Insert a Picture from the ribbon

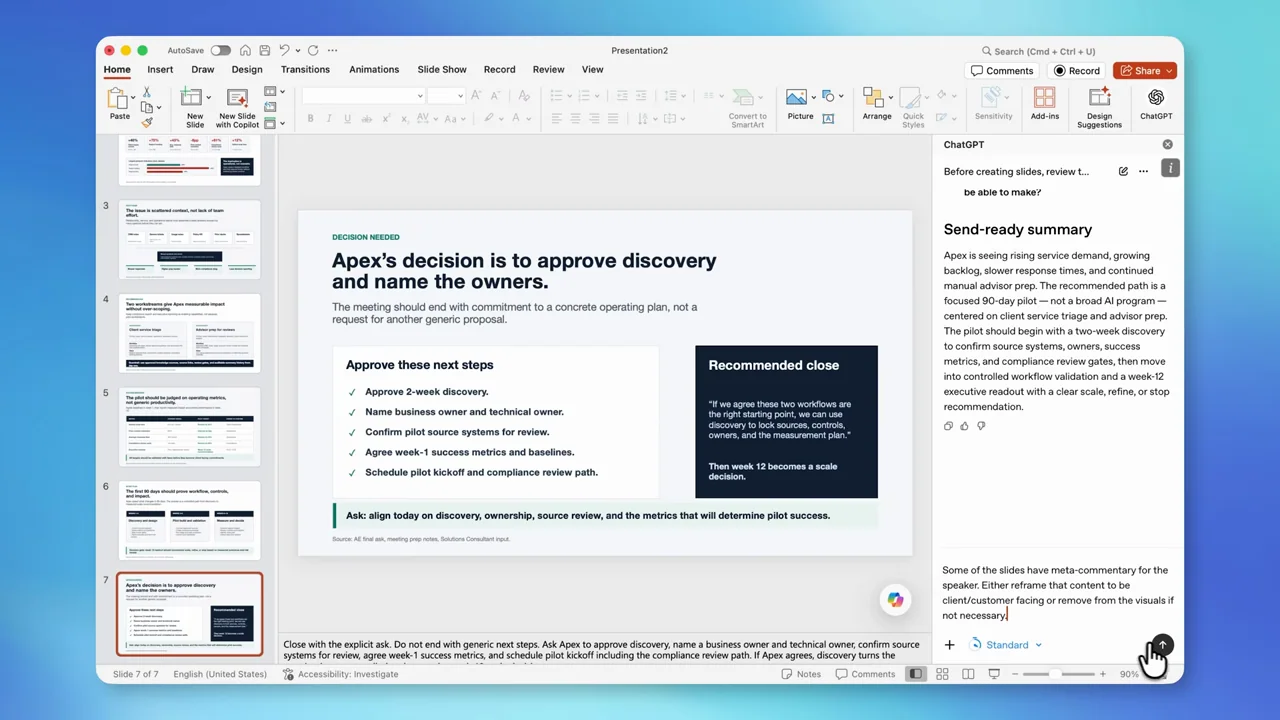pyautogui.click(x=800, y=104)
